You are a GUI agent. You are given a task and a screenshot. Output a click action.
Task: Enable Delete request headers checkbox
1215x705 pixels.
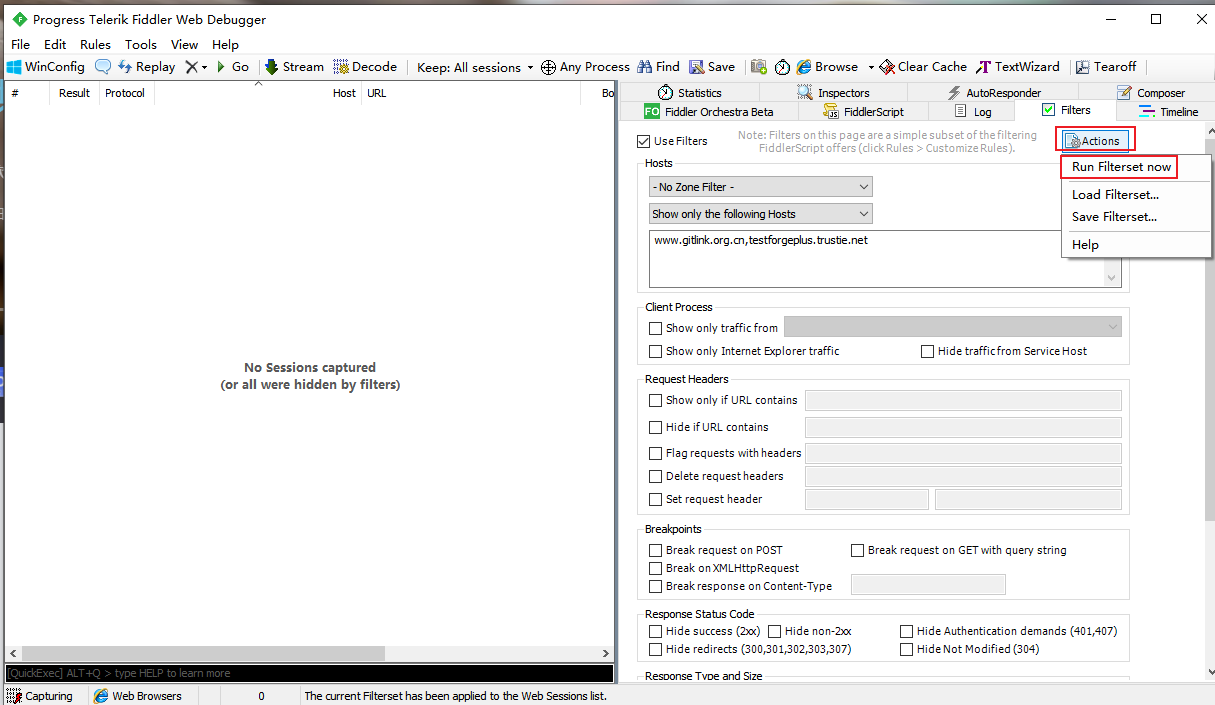(656, 476)
